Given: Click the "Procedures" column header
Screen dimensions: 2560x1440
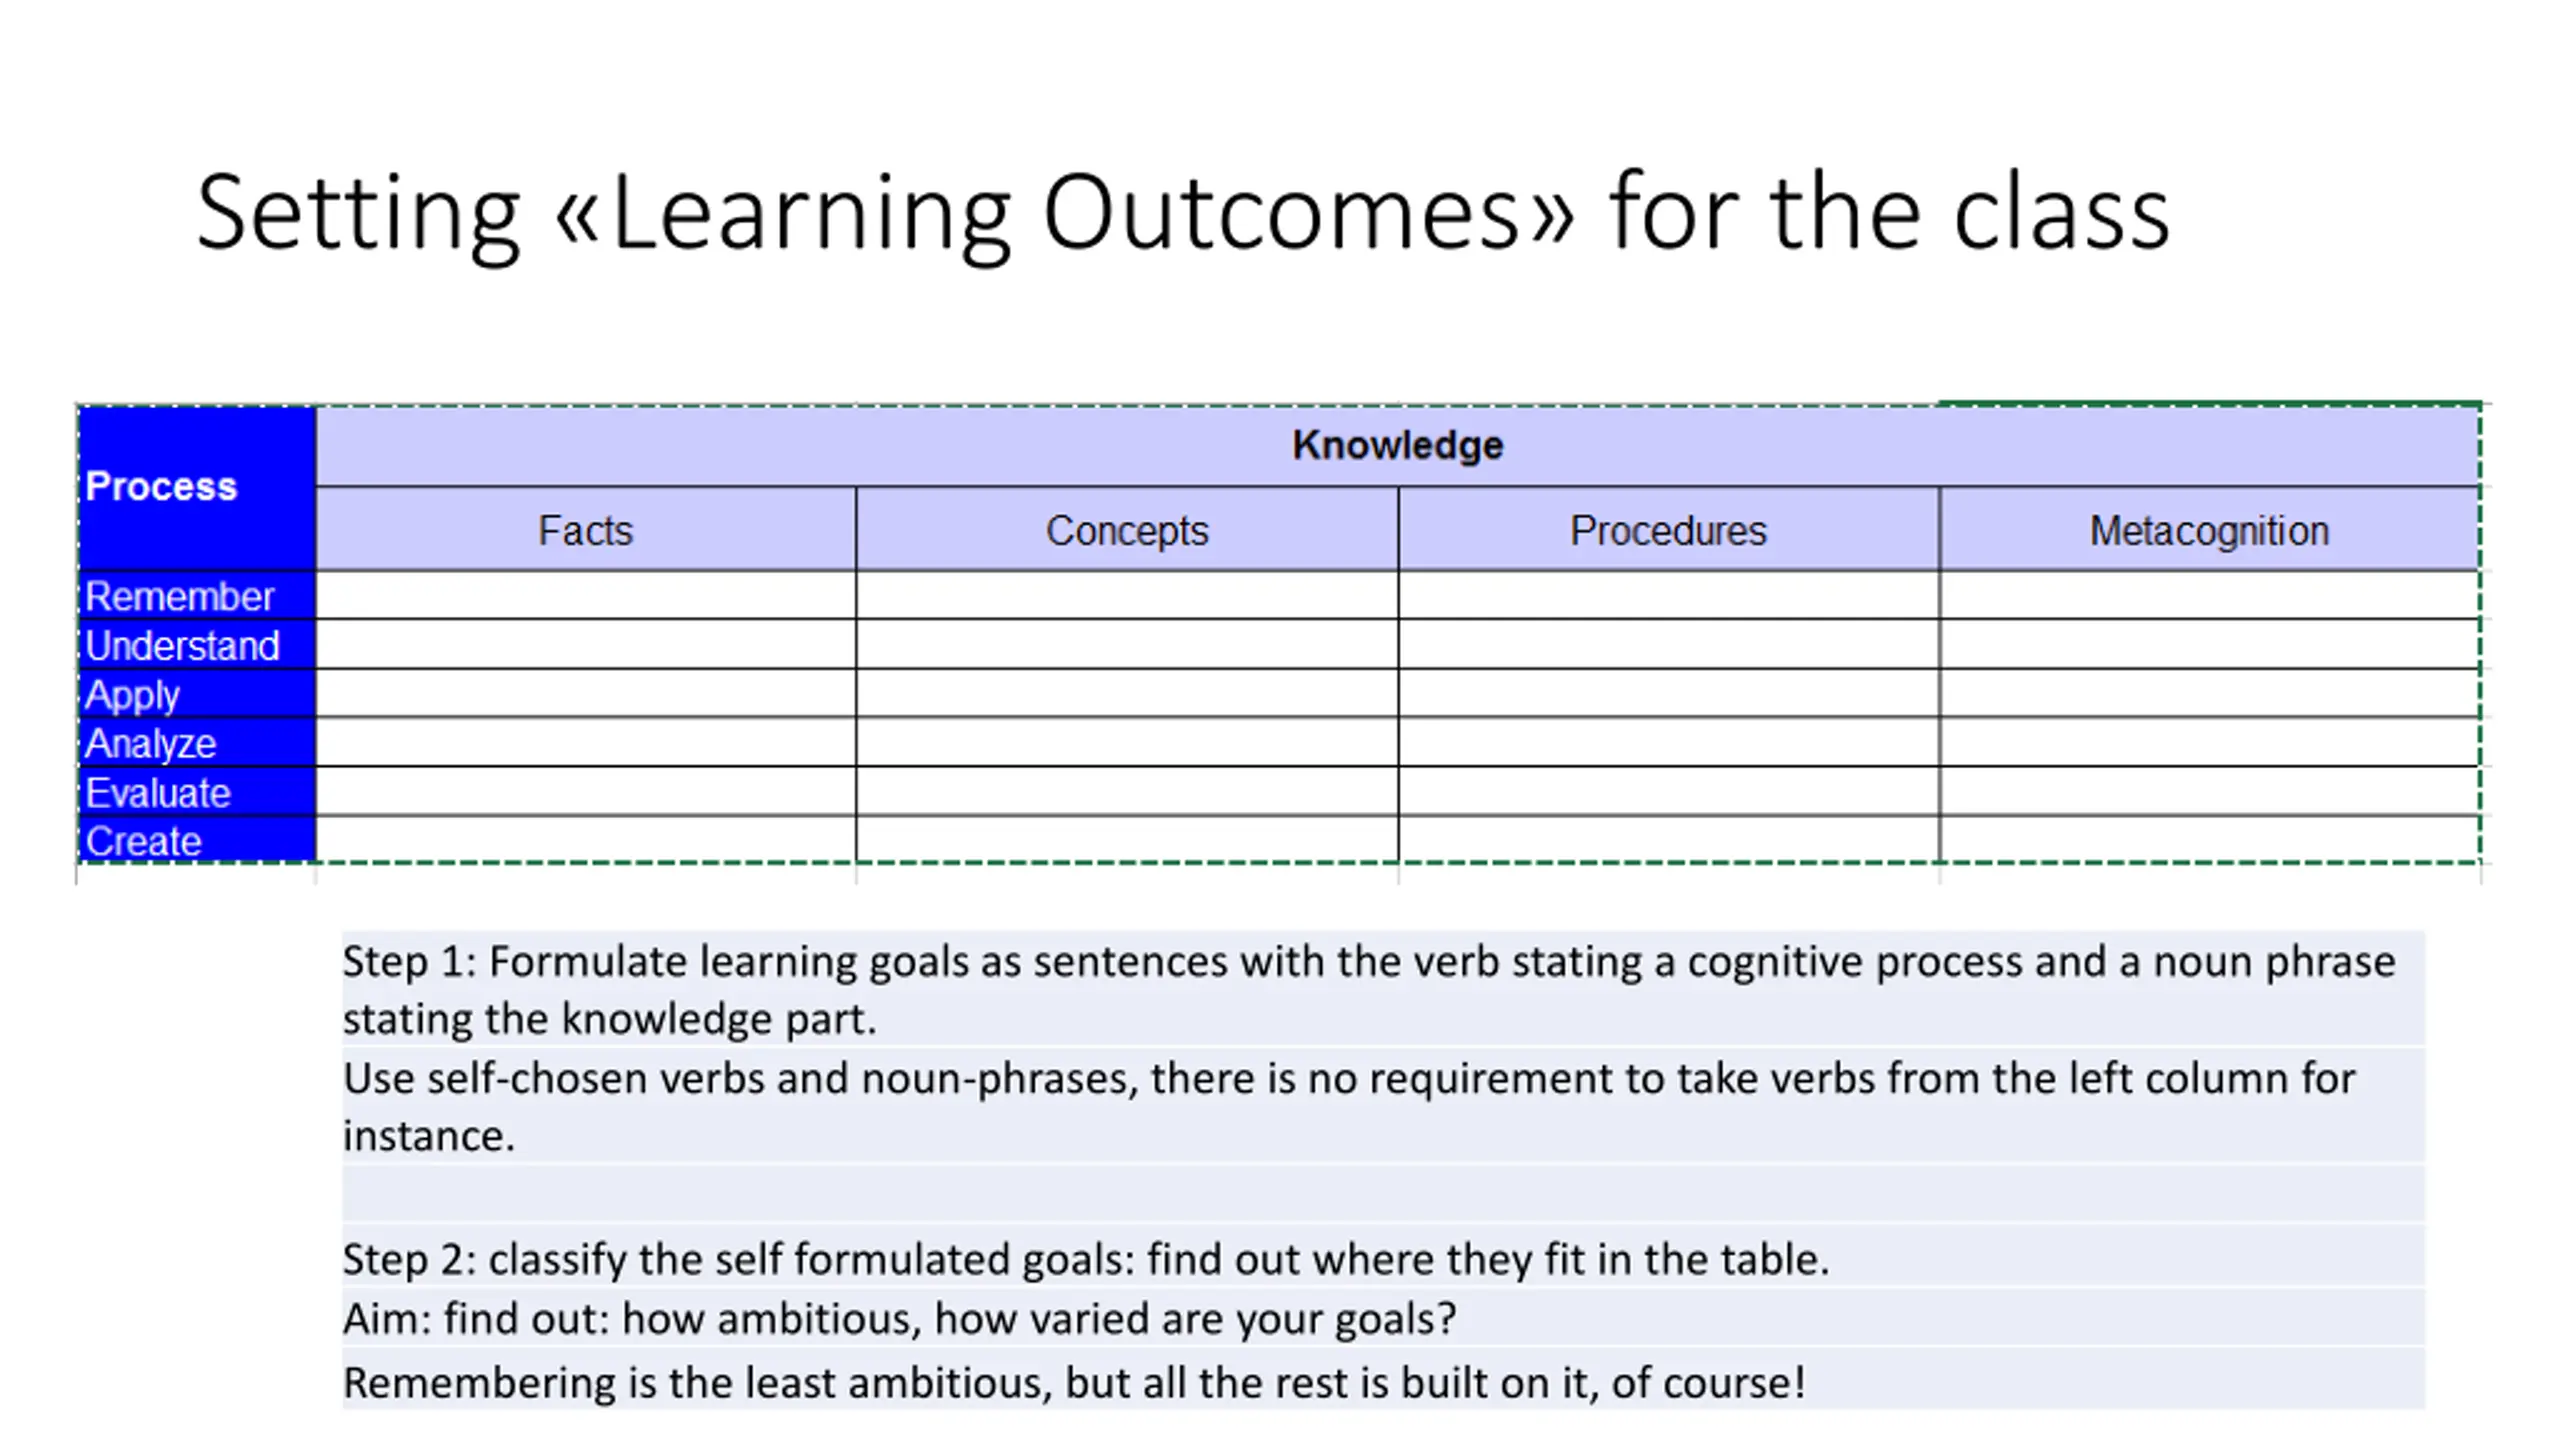Looking at the screenshot, I should click(x=1667, y=531).
